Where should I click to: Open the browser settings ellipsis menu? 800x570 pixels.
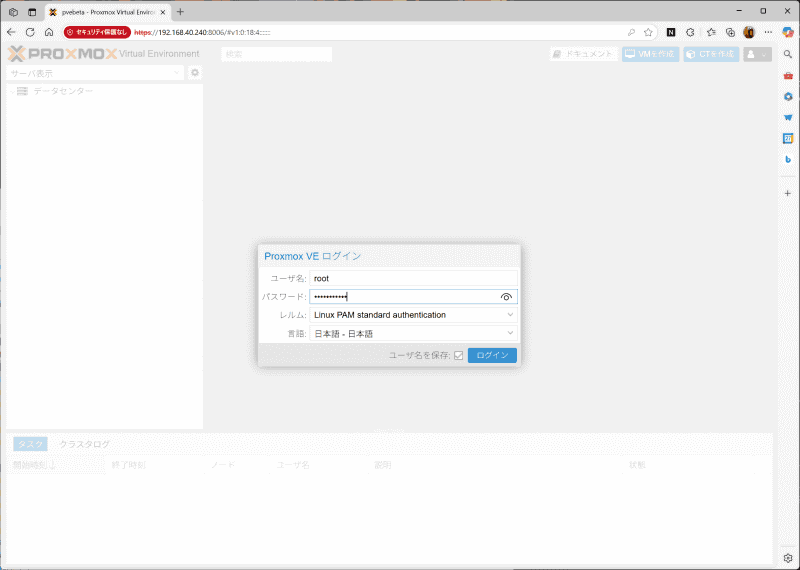768,32
